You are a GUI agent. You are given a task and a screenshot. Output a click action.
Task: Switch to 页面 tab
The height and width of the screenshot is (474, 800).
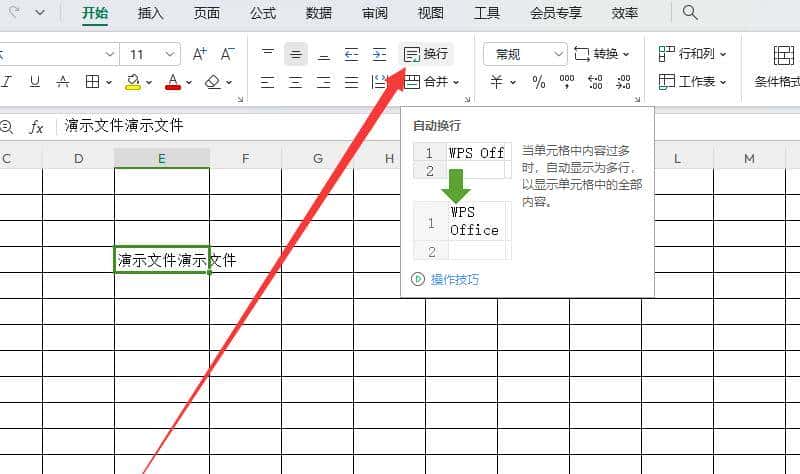tap(206, 13)
